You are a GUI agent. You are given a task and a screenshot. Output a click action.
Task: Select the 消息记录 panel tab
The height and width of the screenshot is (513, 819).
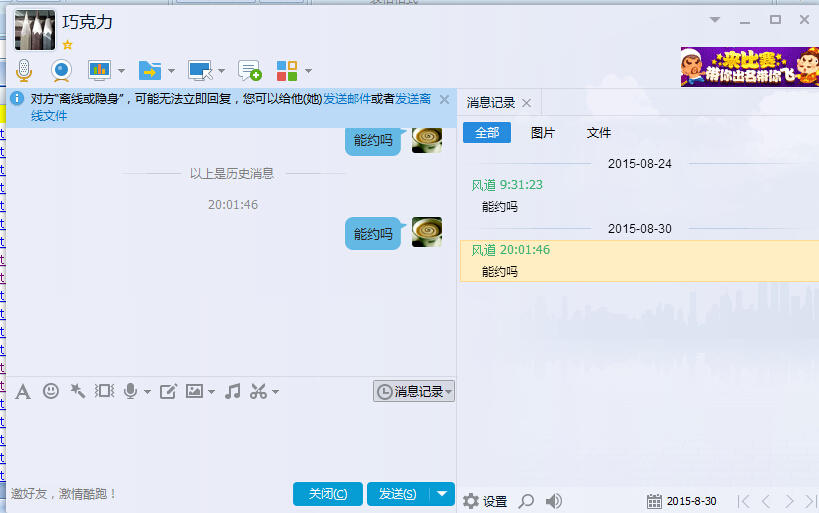click(491, 102)
